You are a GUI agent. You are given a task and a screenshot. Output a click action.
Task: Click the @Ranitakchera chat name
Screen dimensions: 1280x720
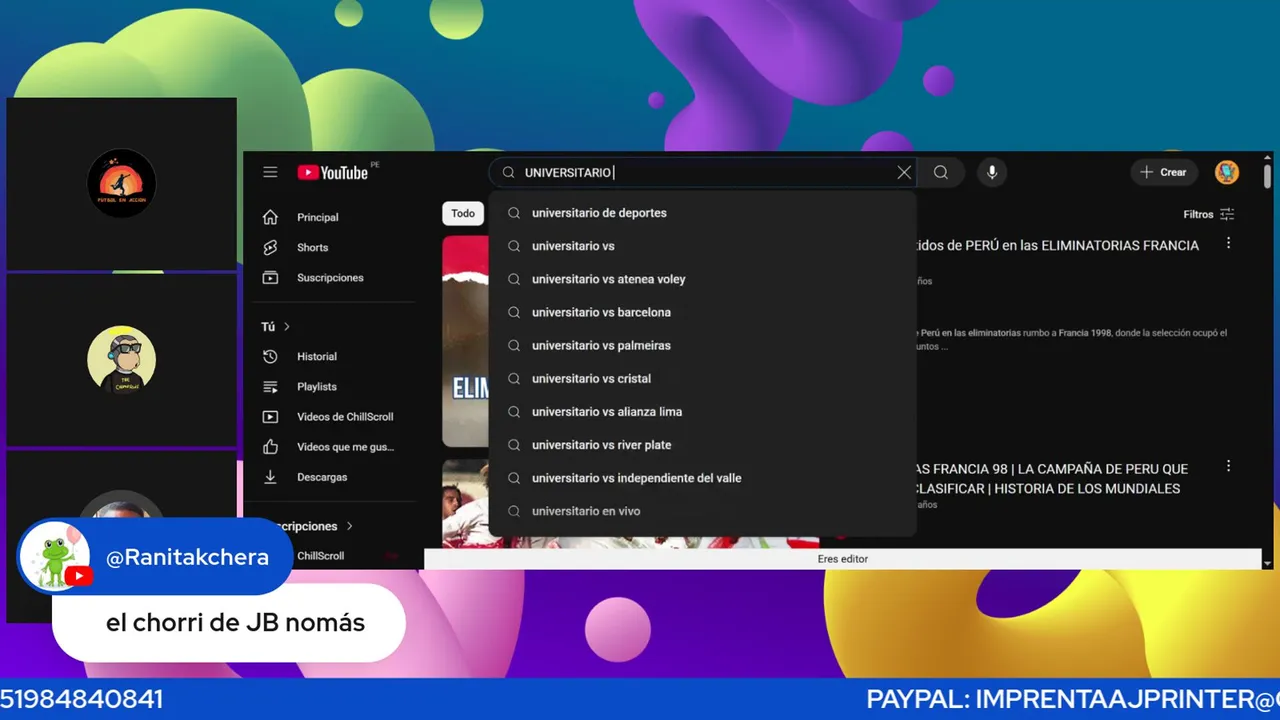coord(187,558)
